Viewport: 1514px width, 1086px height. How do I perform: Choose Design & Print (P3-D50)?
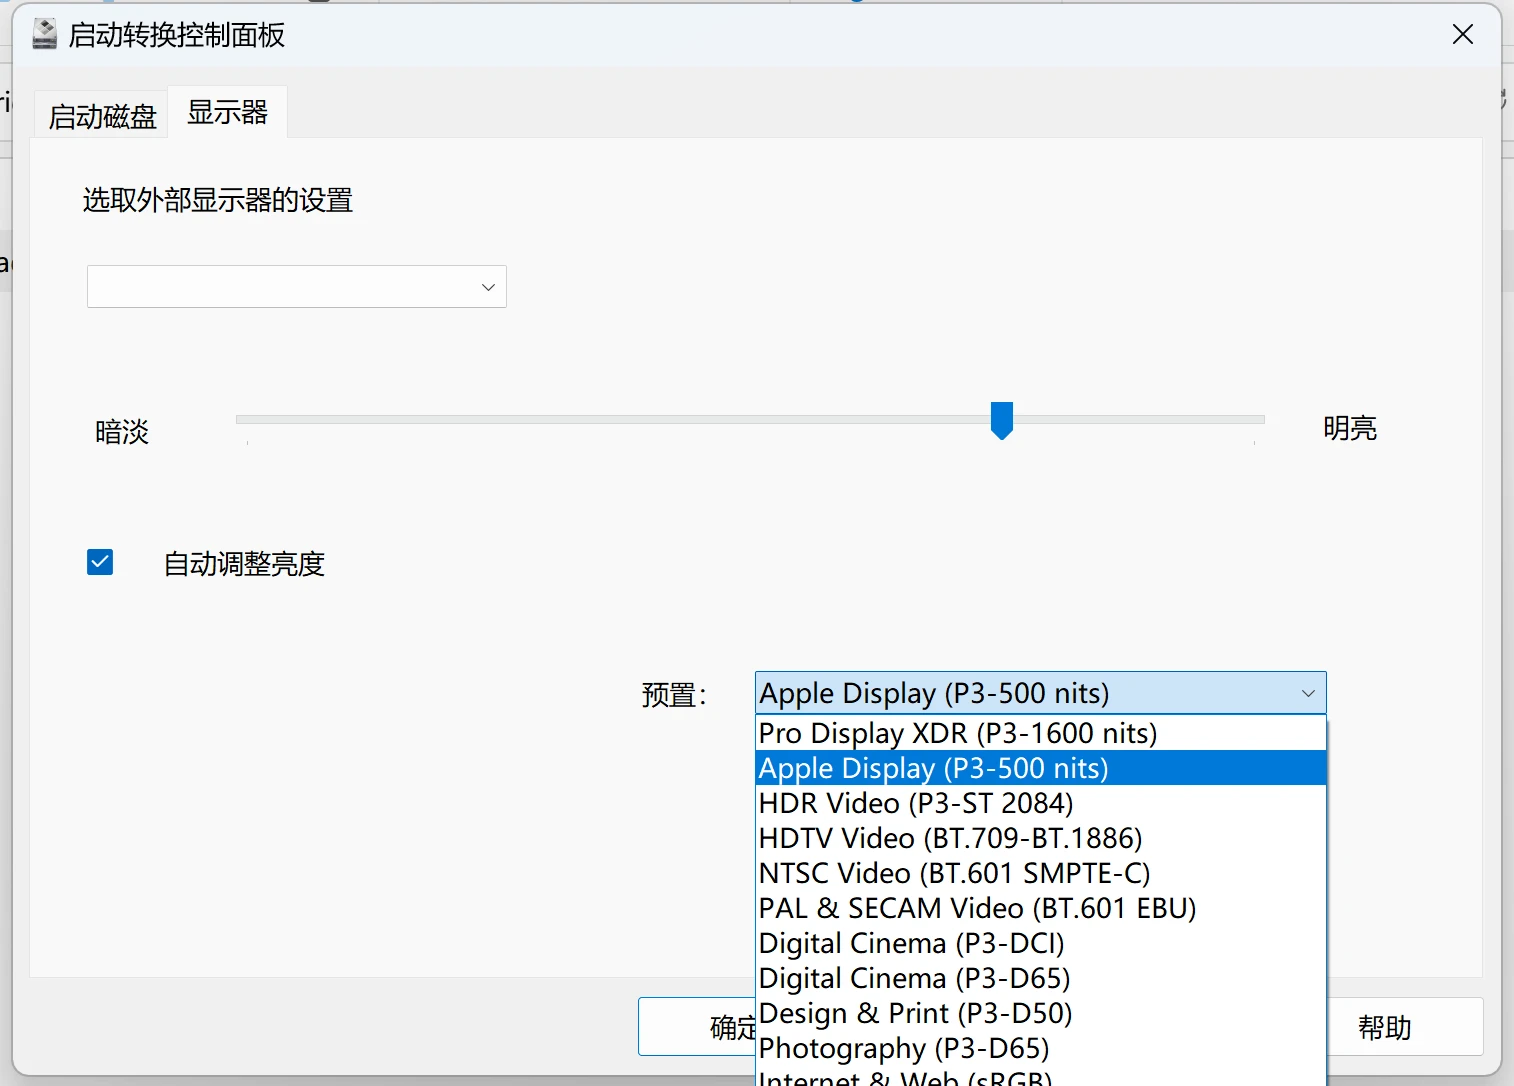click(1040, 1013)
